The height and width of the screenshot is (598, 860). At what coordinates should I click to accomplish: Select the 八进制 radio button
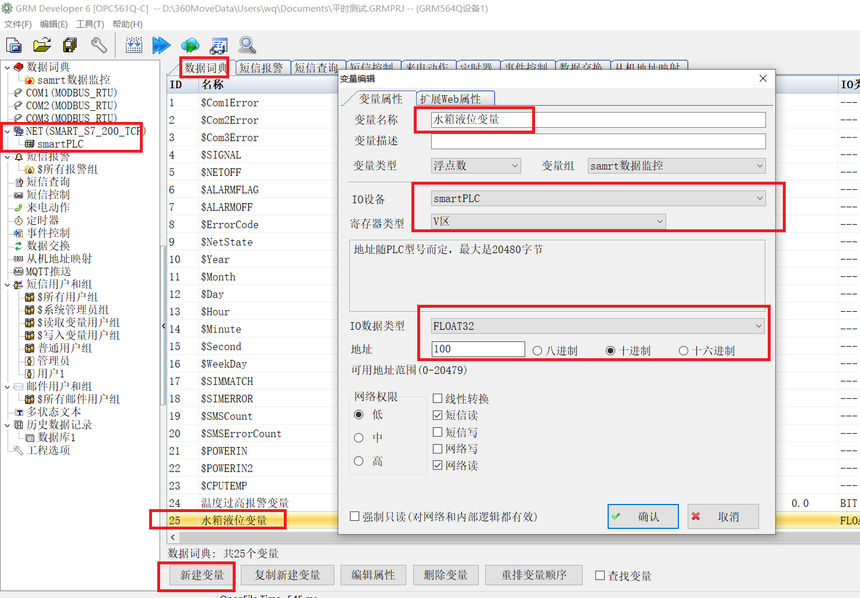538,351
